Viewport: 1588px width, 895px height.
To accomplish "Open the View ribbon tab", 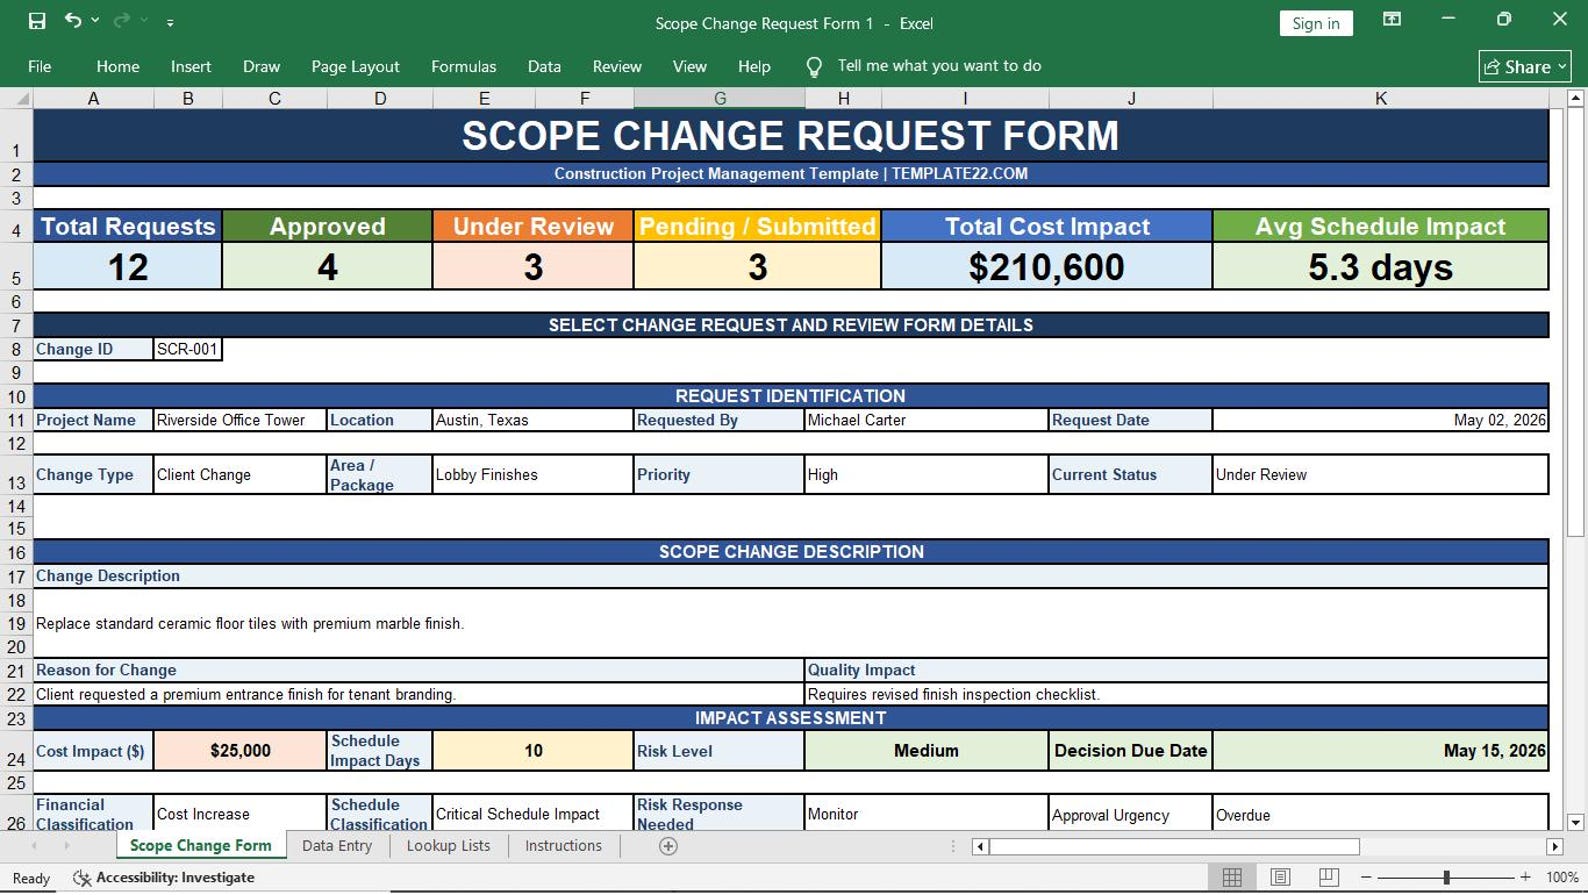I will pyautogui.click(x=689, y=66).
